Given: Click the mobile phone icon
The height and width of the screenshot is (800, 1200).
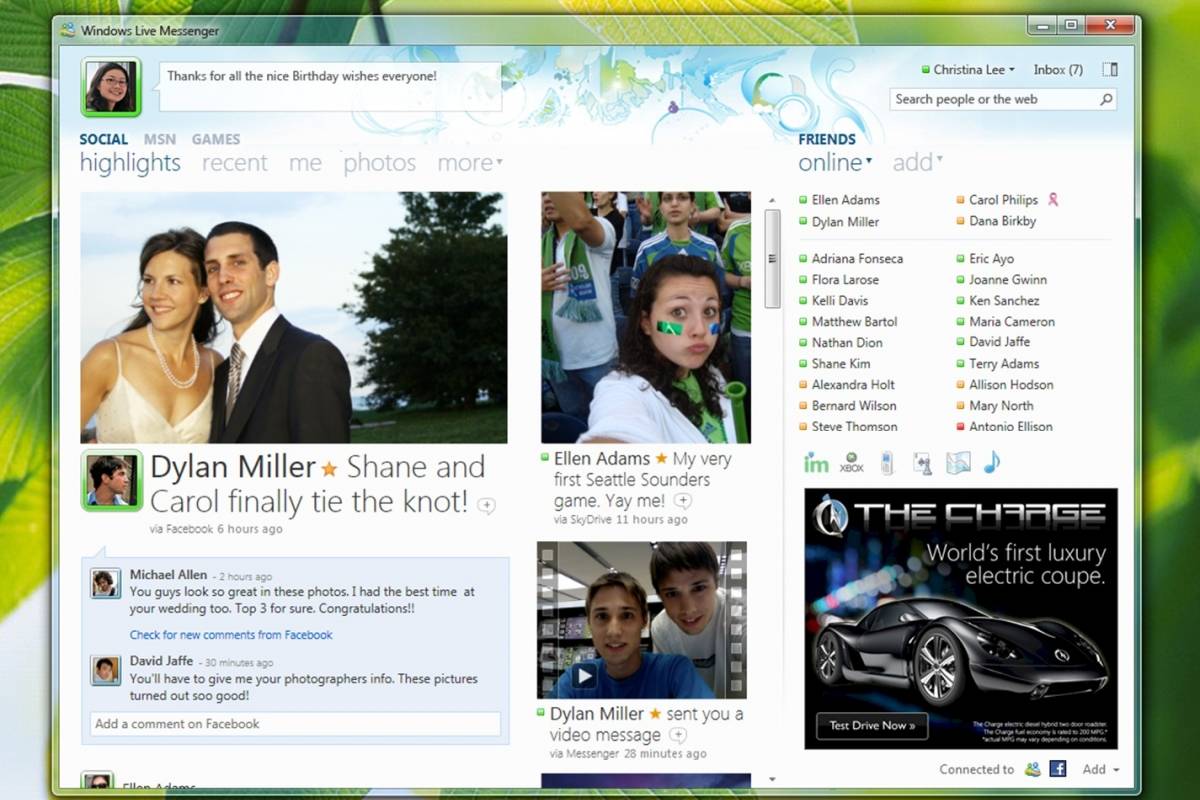Looking at the screenshot, I should coord(886,463).
